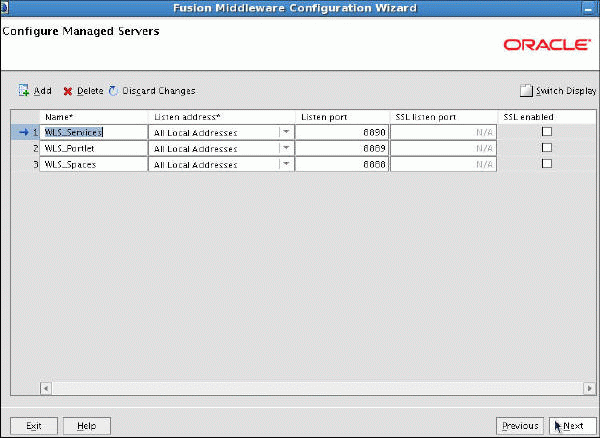600x438 pixels.
Task: Click the red Delete X icon
Action: point(68,91)
